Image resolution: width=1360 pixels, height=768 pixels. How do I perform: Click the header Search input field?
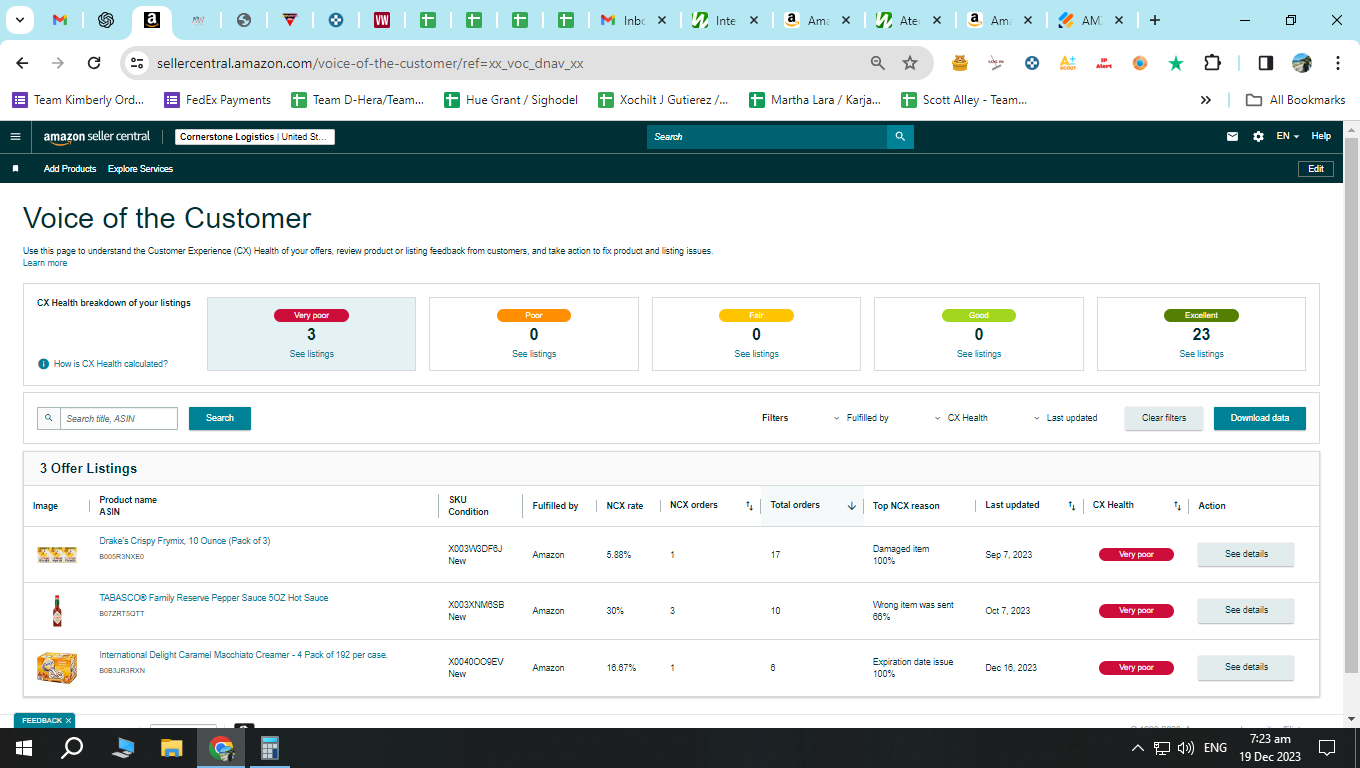coord(767,137)
